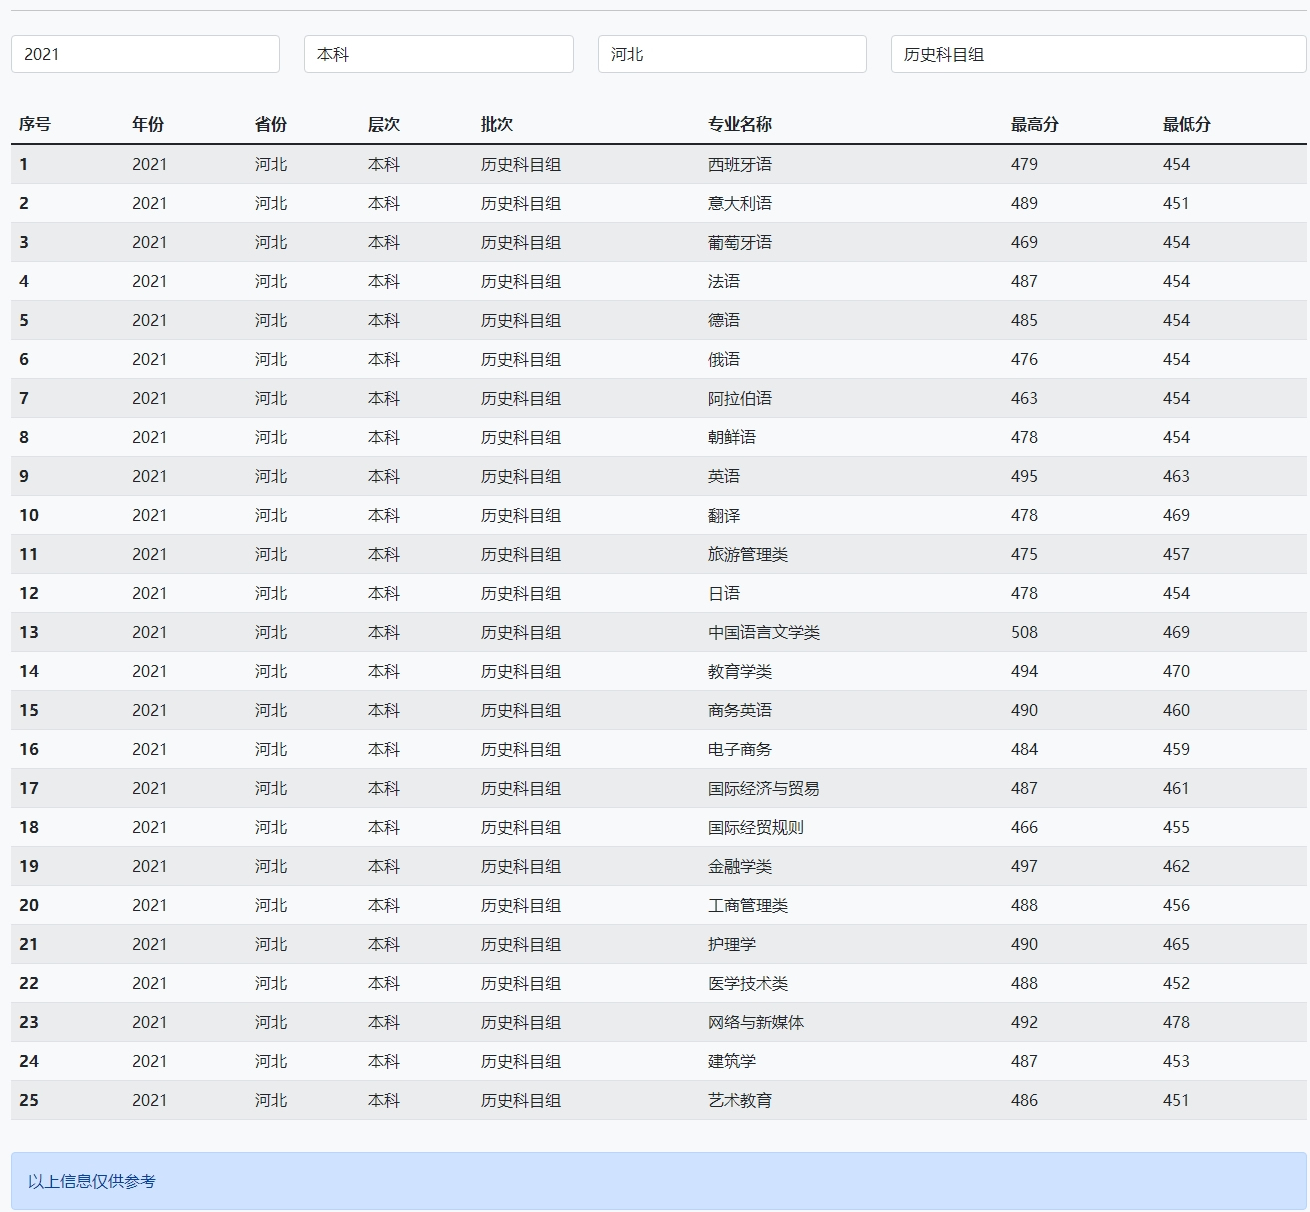Select the 英语 major cell

[724, 476]
